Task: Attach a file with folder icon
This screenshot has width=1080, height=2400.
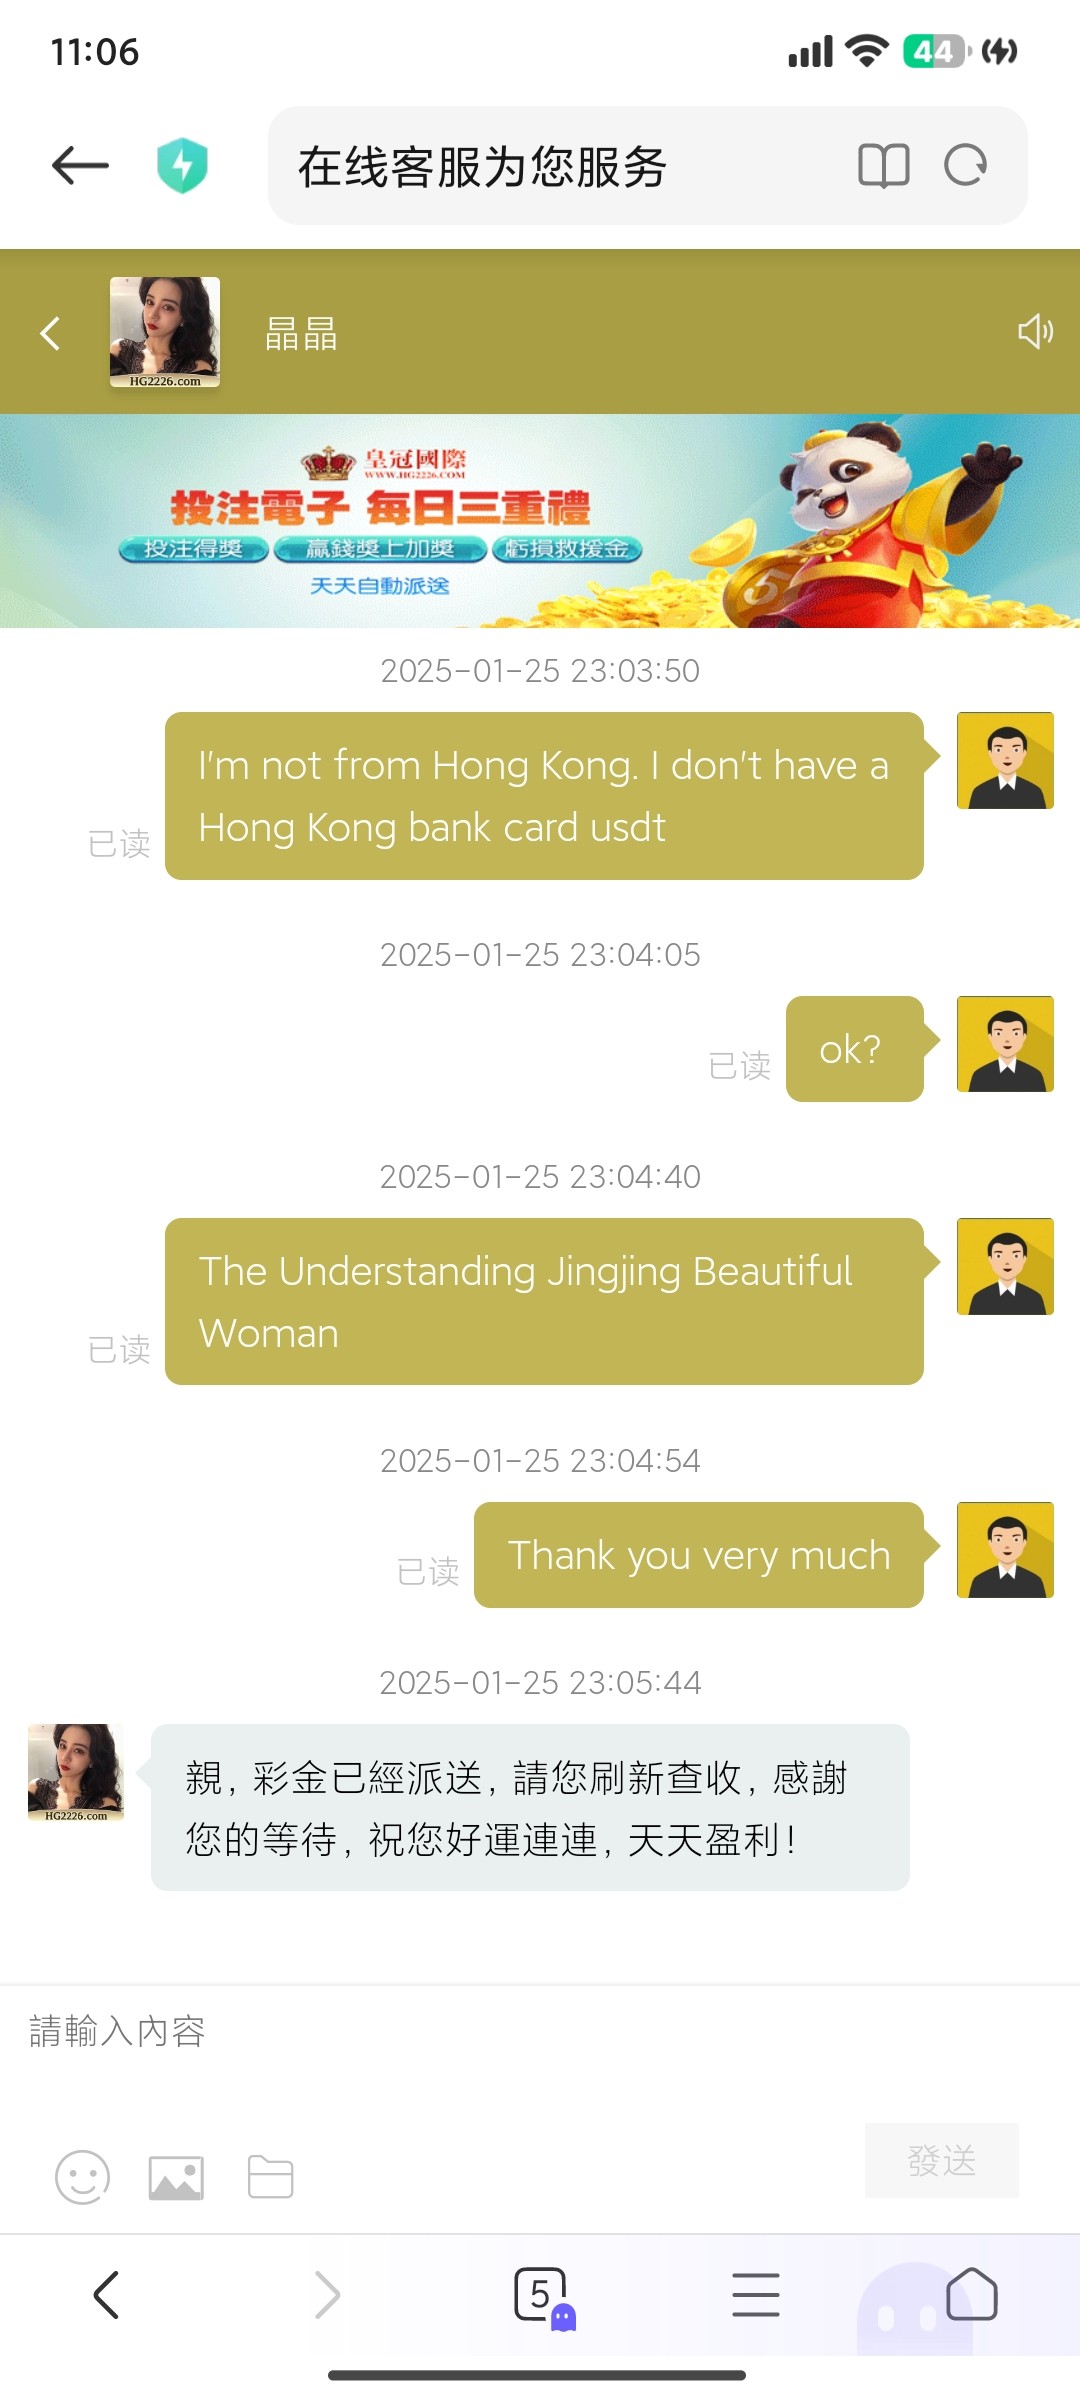Action: [x=270, y=2177]
